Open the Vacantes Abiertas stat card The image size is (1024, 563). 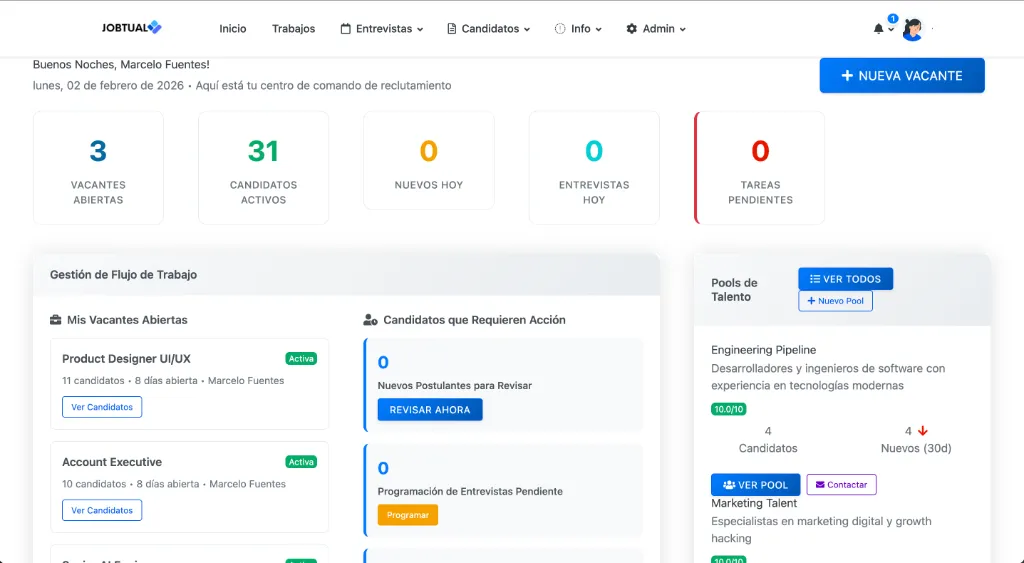(x=98, y=167)
